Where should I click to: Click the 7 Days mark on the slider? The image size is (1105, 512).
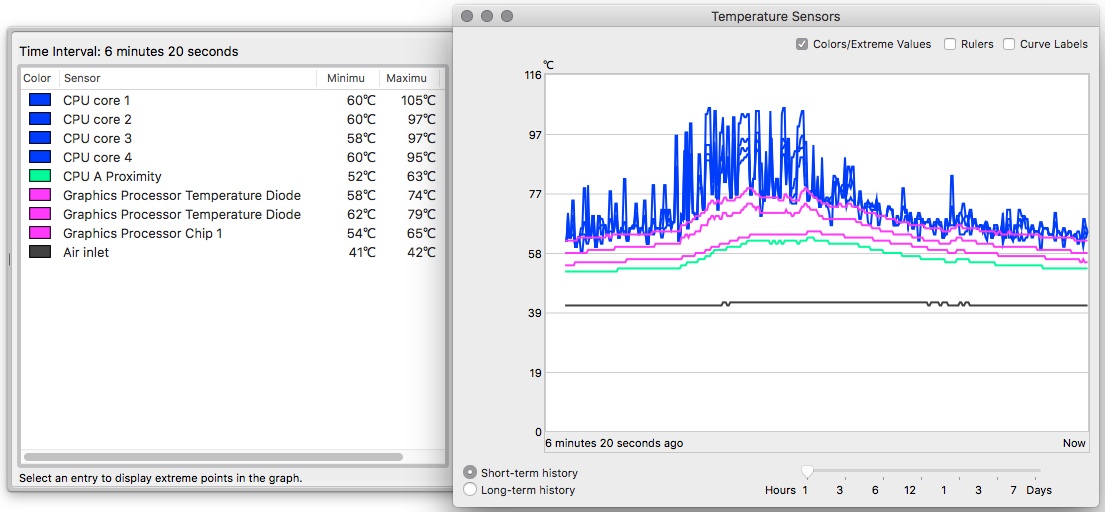click(x=1013, y=489)
